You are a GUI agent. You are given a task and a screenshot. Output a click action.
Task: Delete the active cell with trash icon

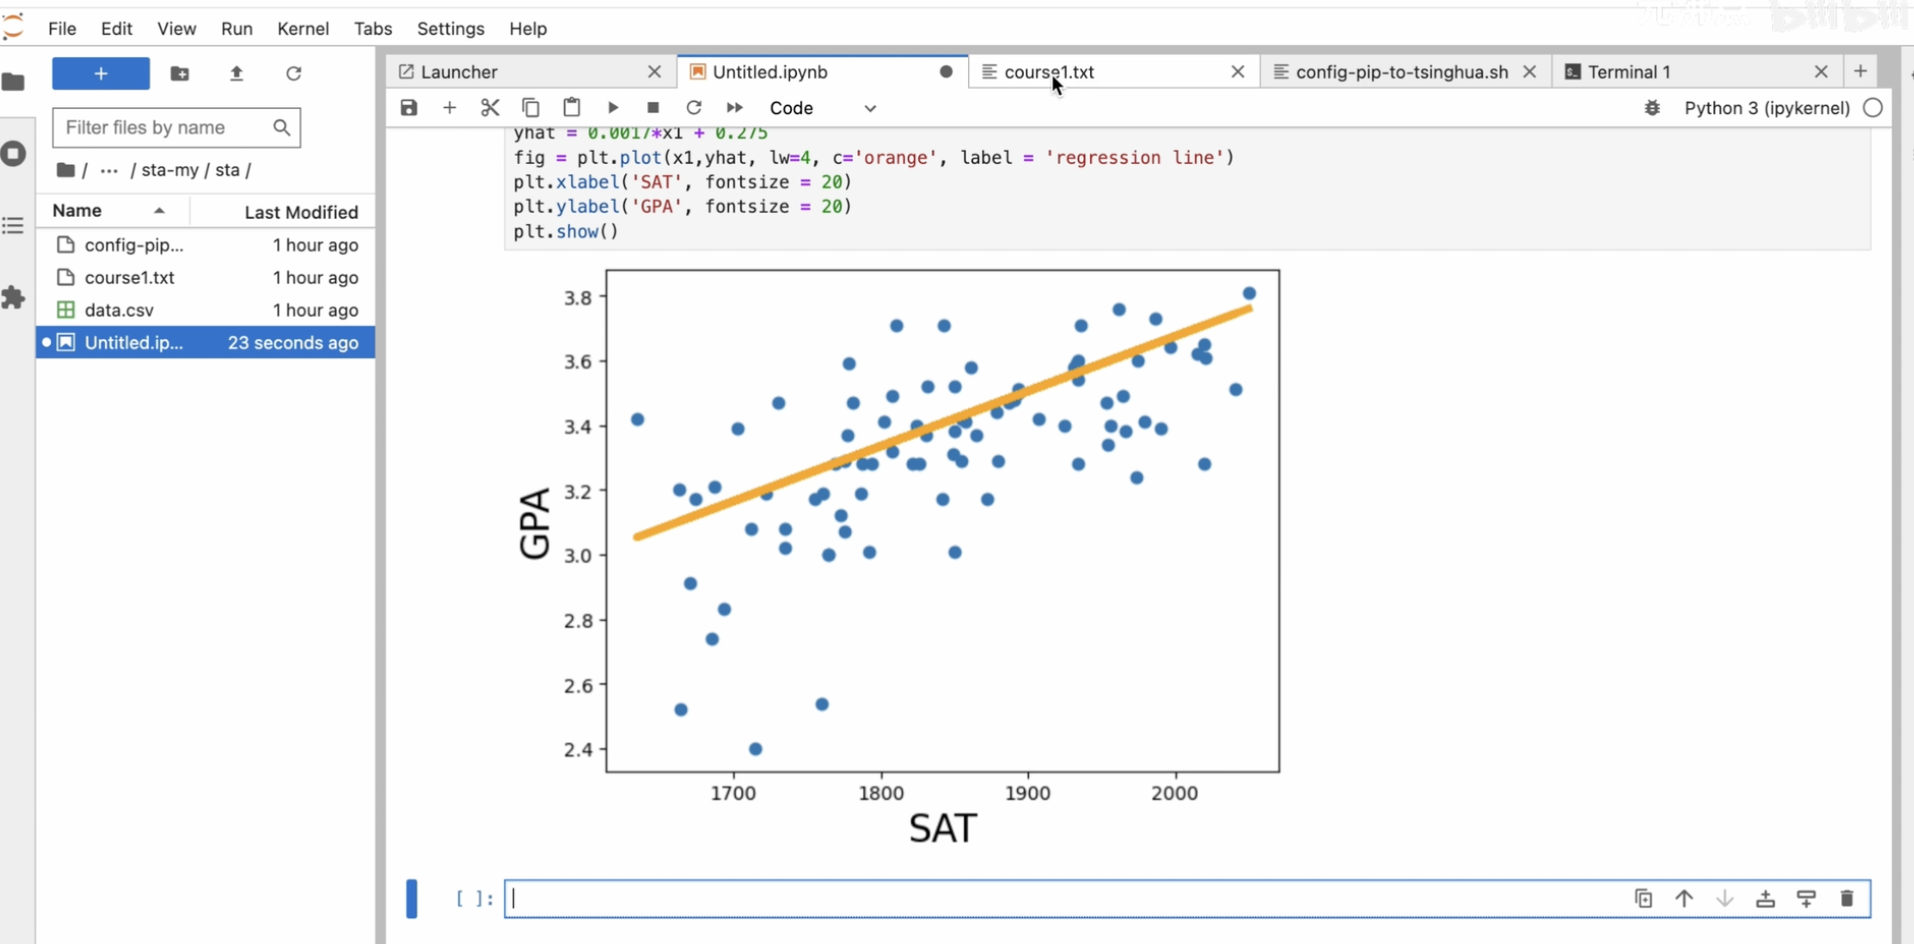1847,898
